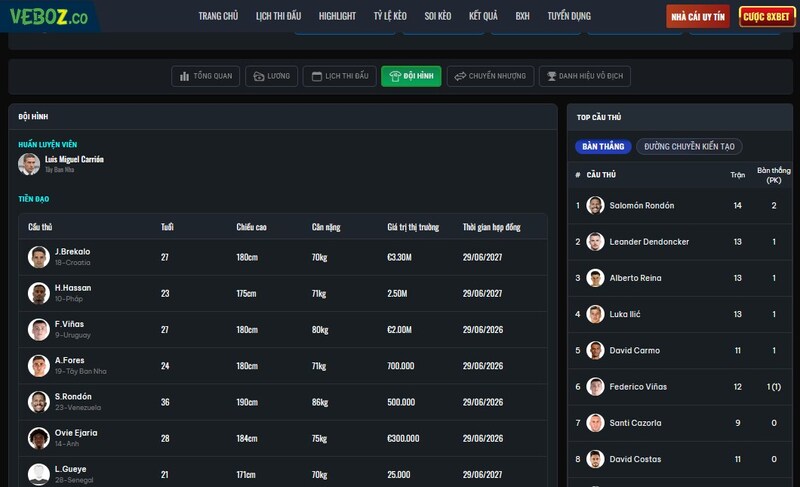Open the Tổng Quan overview tab
Screen dimensions: 800x487
pyautogui.click(x=205, y=76)
